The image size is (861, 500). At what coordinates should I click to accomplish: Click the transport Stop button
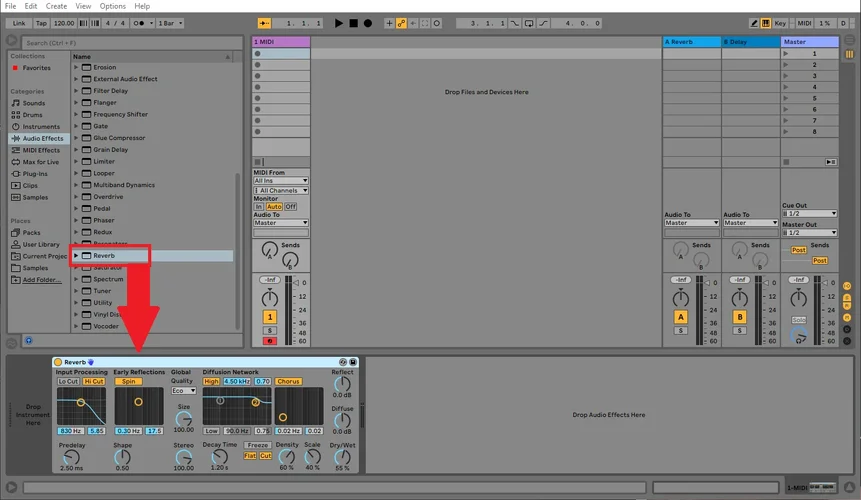pyautogui.click(x=353, y=23)
